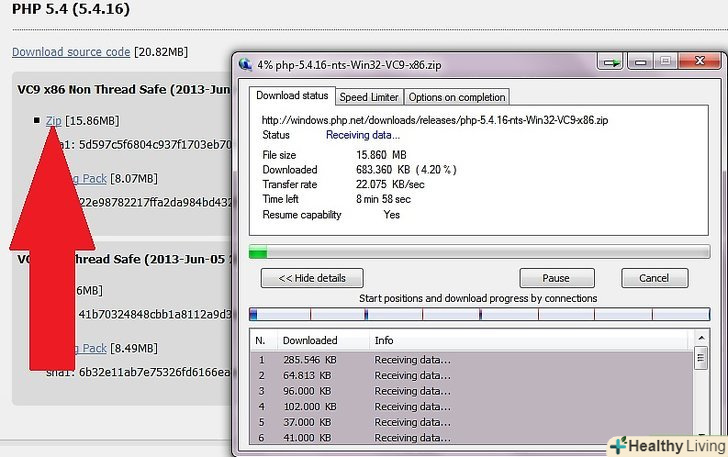Select connection row 5 with 37.000 KB
Viewport: 728px width, 457px height.
tap(471, 422)
